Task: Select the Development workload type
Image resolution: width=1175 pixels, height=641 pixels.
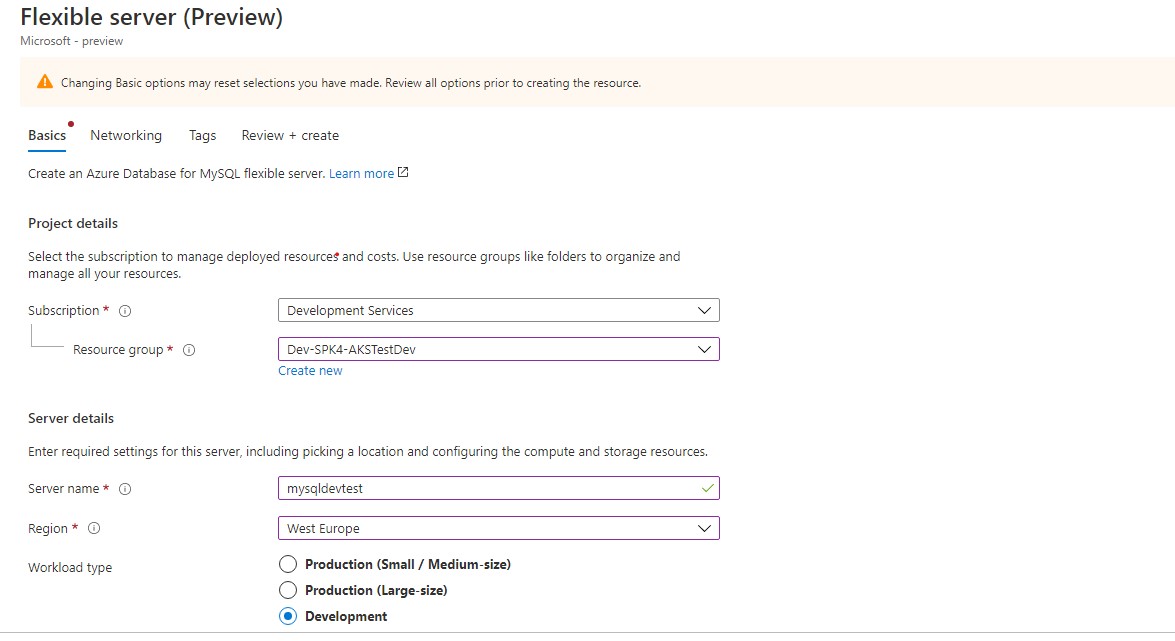Action: [287, 616]
